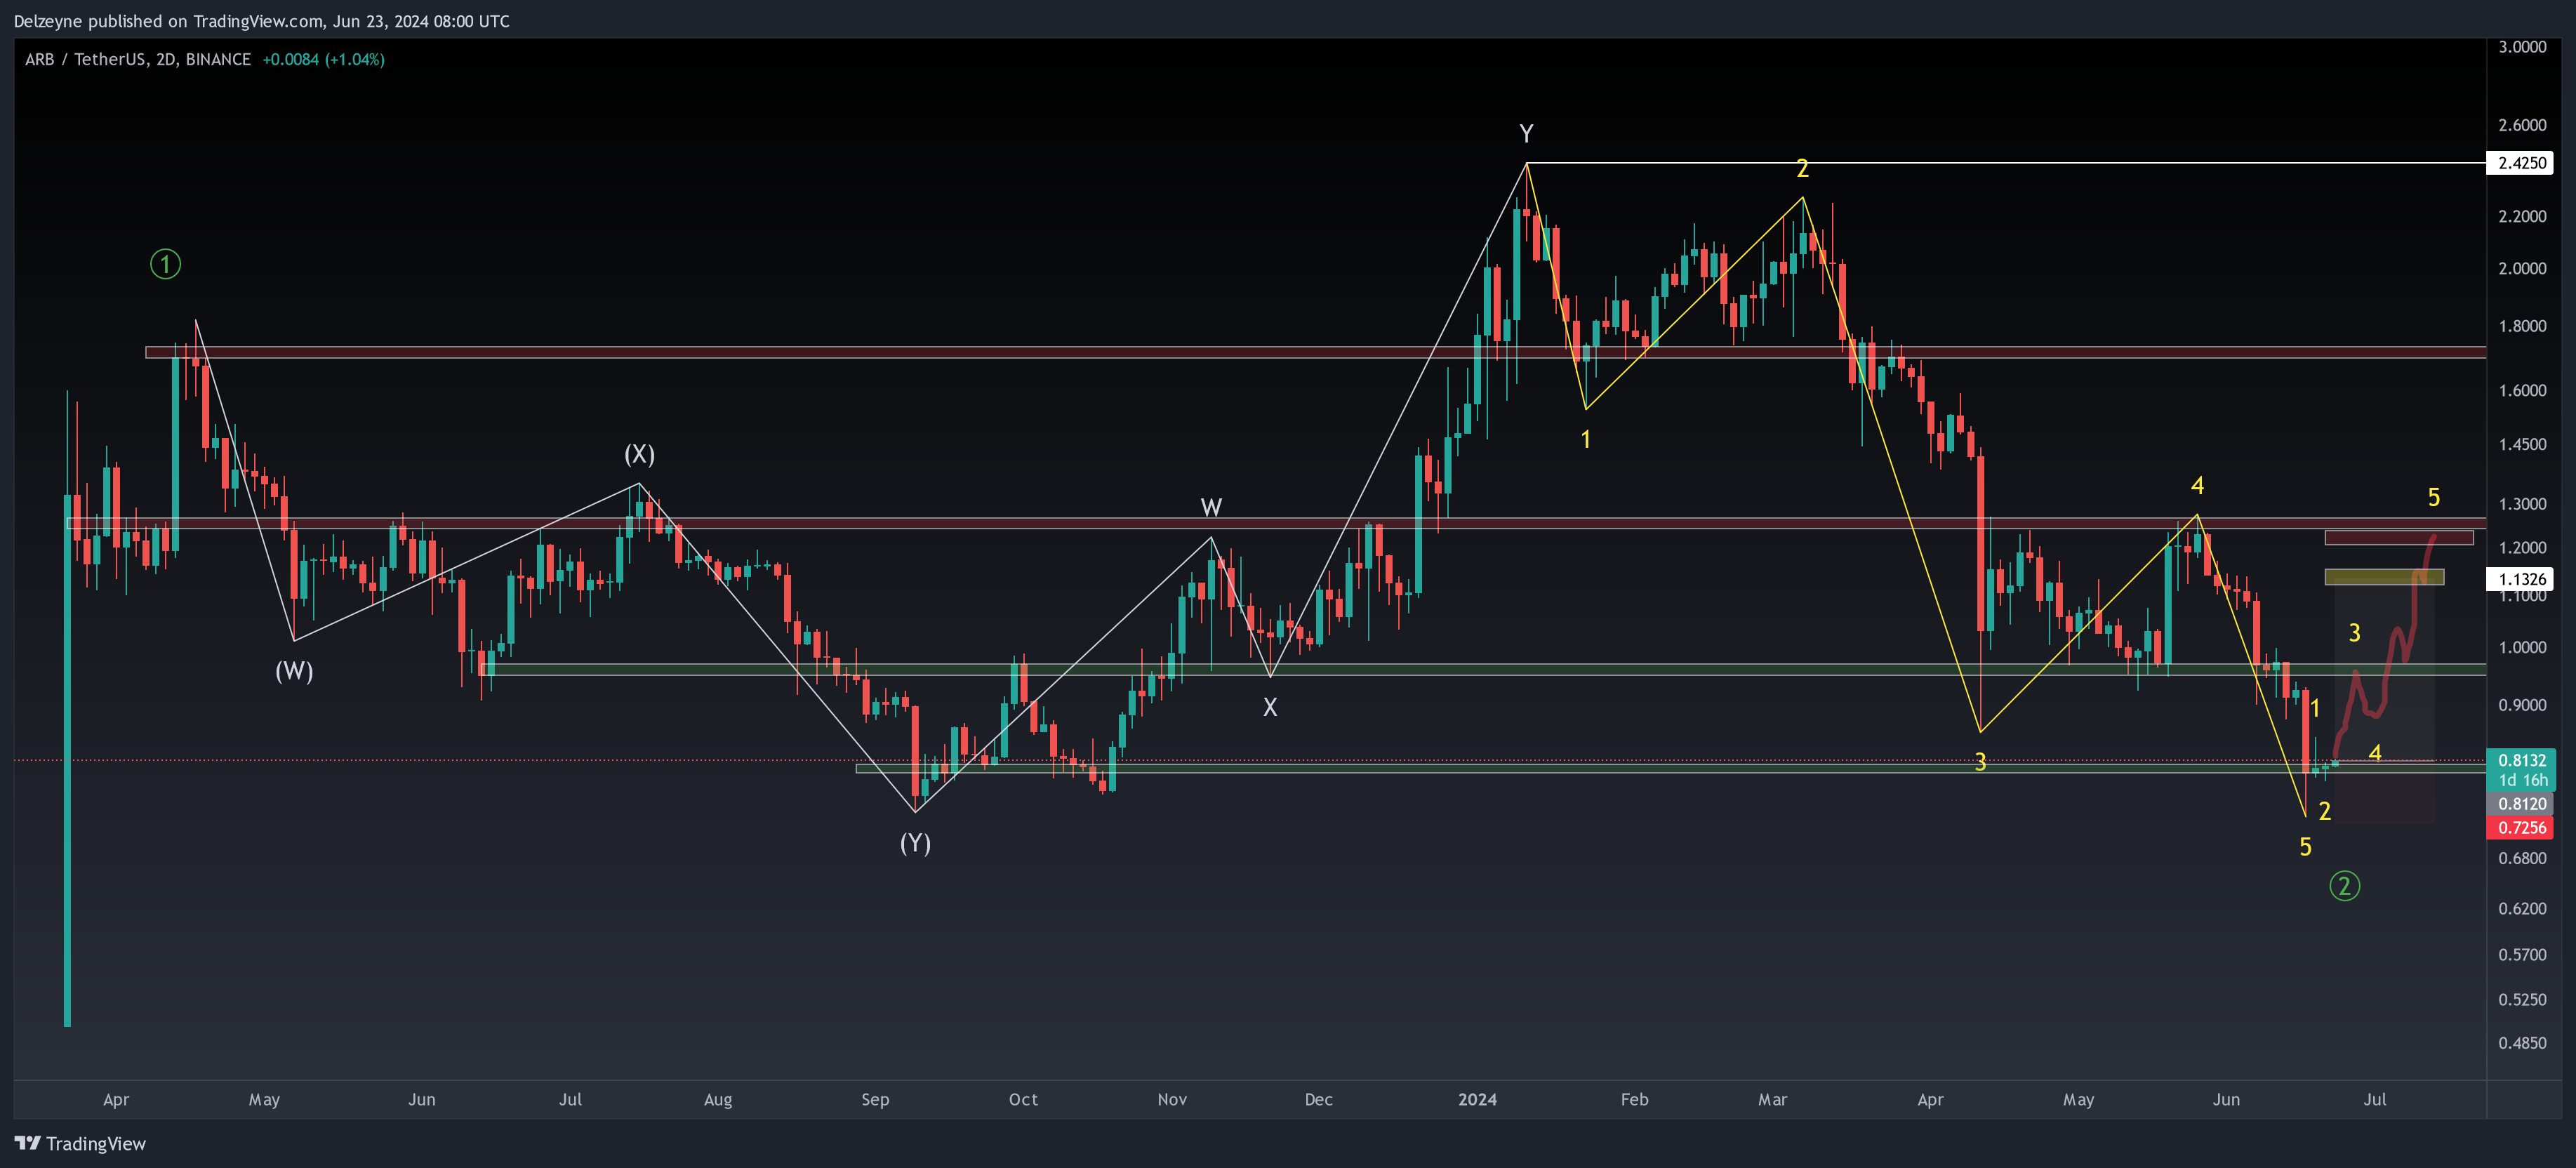Click the 0.4850 price scale value
The image size is (2576, 1168).
click(2522, 1043)
